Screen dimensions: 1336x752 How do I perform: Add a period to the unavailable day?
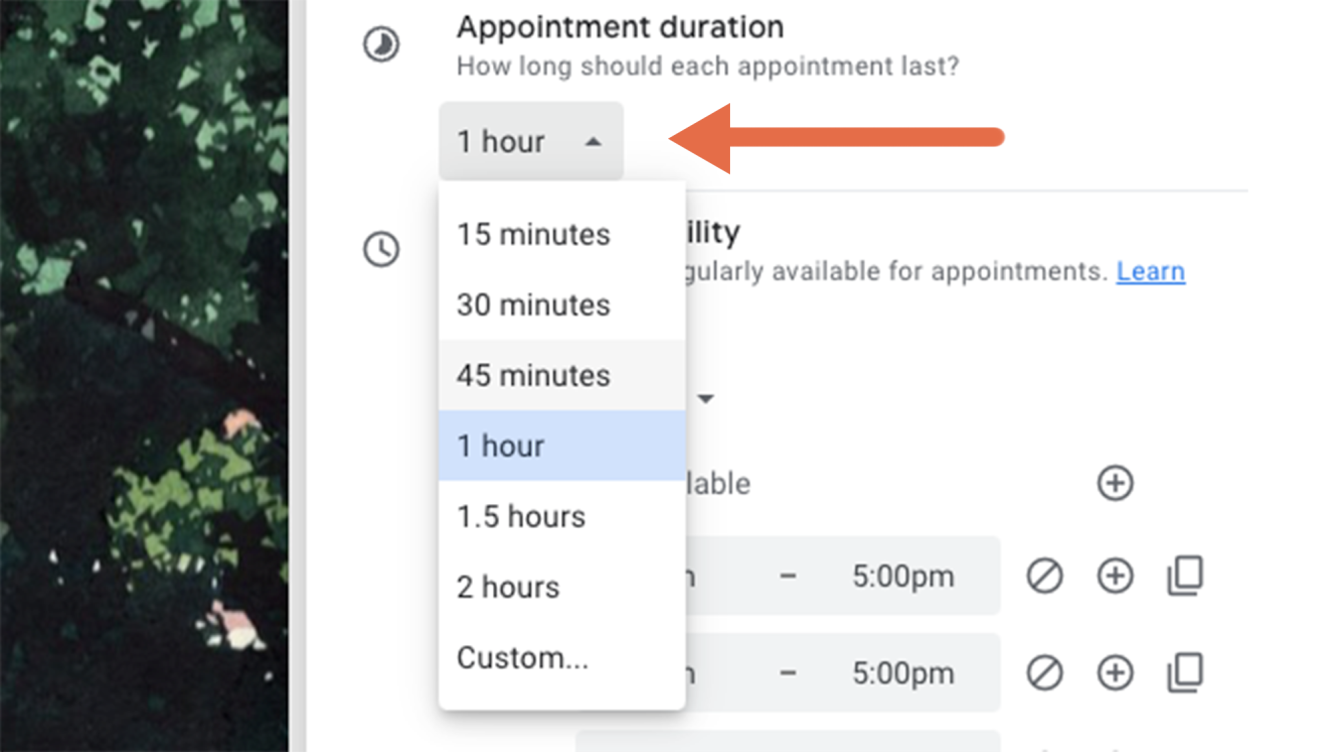pyautogui.click(x=1114, y=483)
